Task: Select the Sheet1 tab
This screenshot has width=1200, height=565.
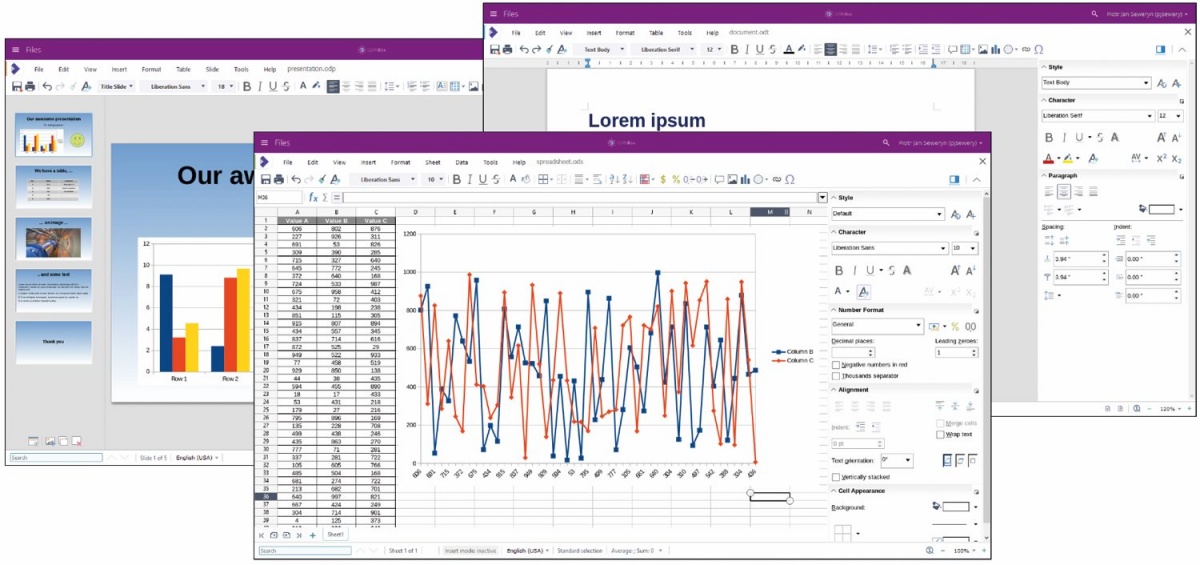Action: [335, 535]
